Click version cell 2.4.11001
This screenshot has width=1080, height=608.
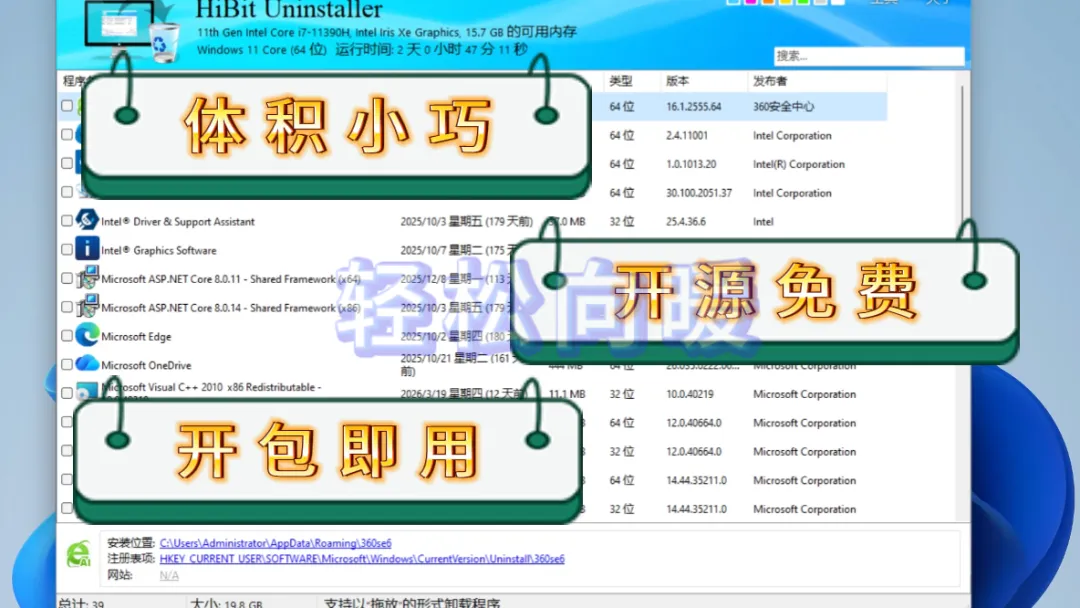[x=687, y=136]
